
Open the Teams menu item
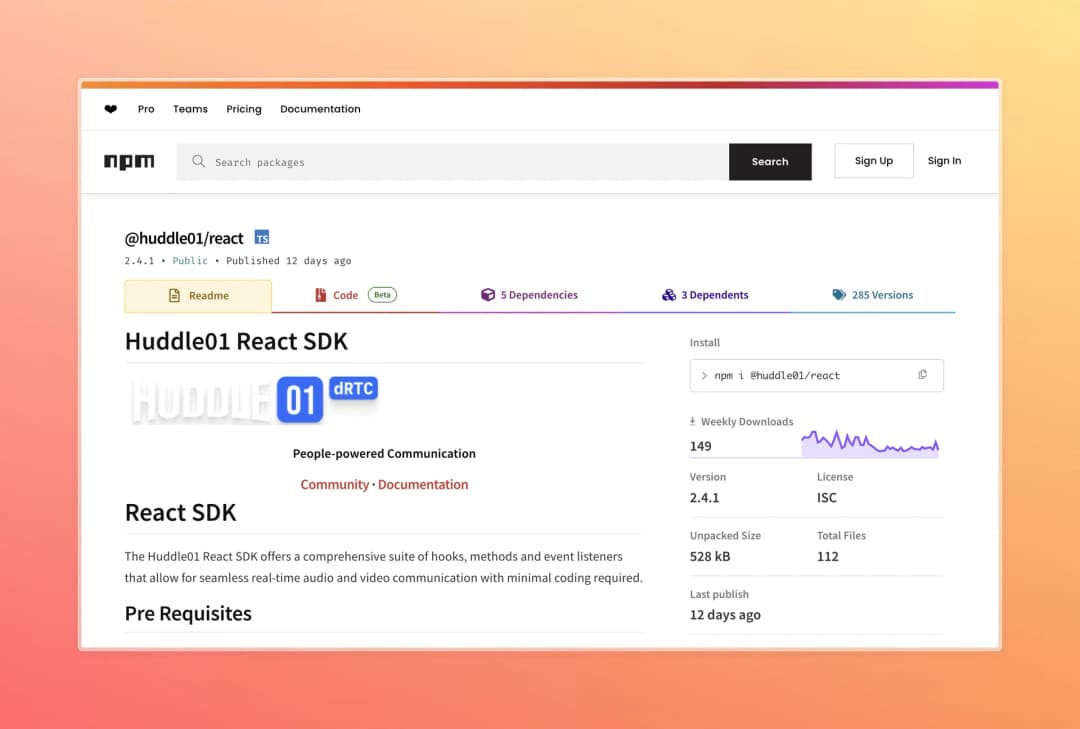click(190, 109)
